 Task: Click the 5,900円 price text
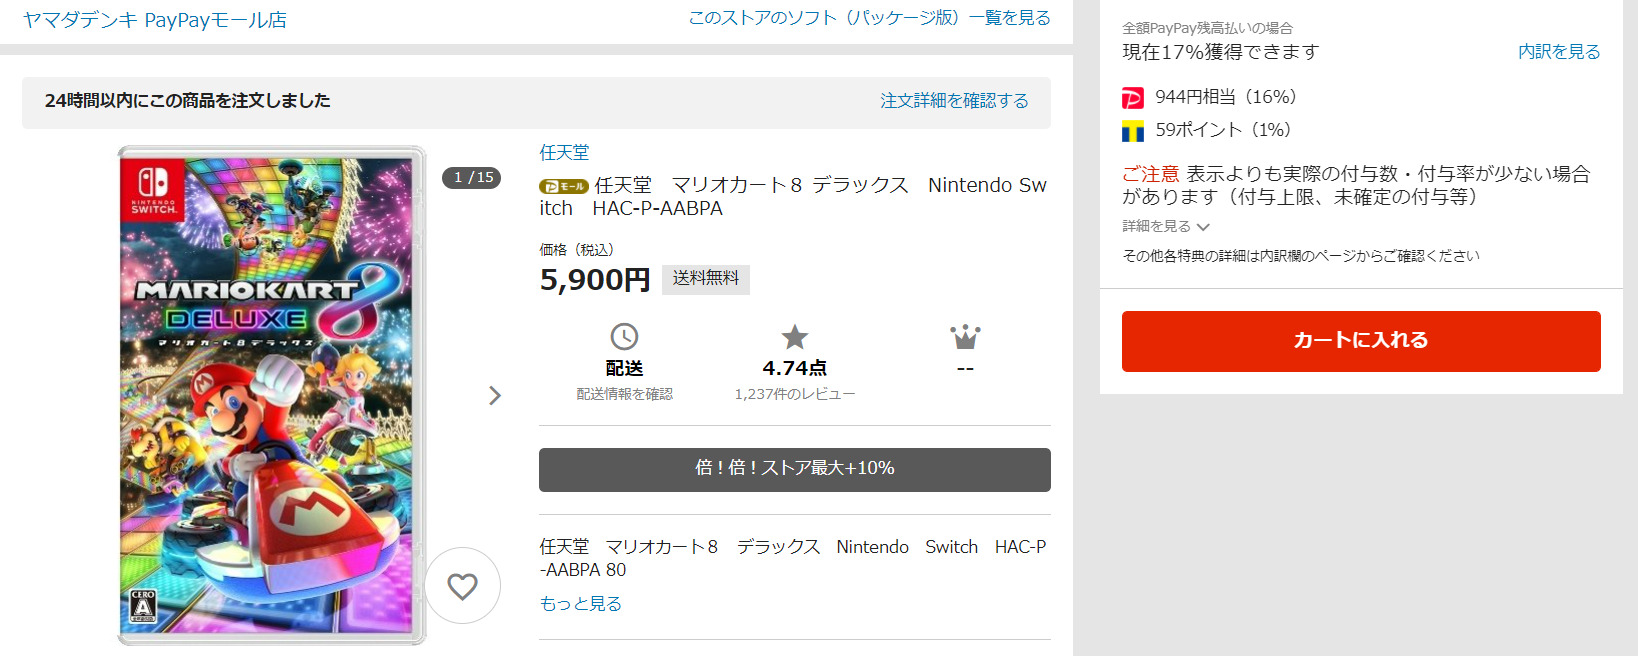tap(595, 280)
